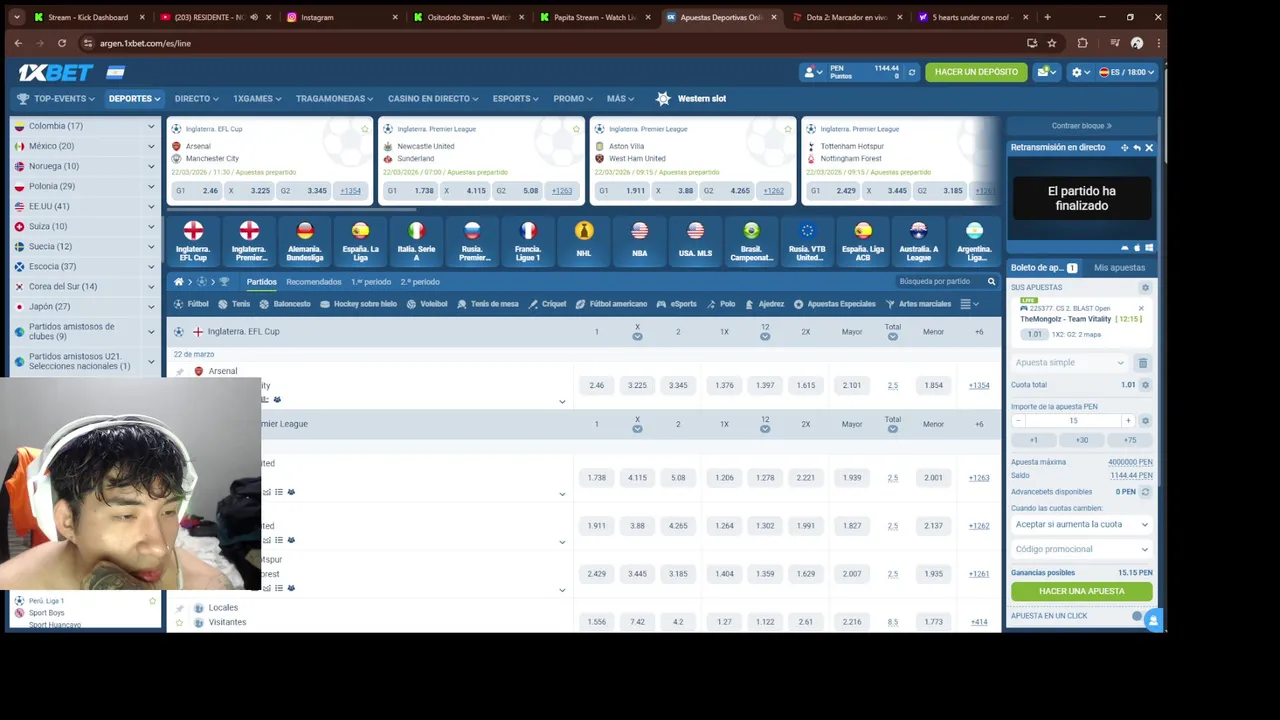Filter by Artes marciales sport
Viewport: 1280px width, 720px height.
[918, 304]
